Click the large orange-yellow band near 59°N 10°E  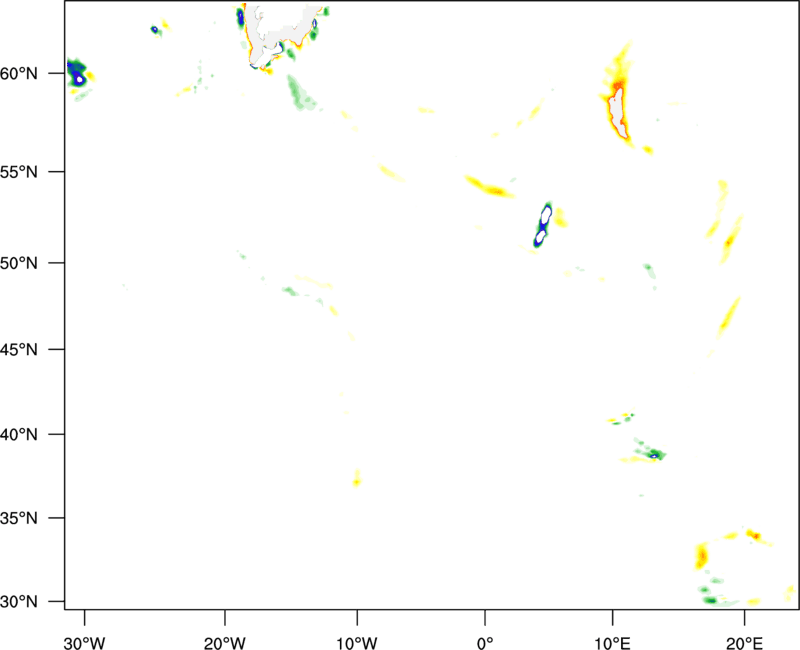(x=616, y=98)
